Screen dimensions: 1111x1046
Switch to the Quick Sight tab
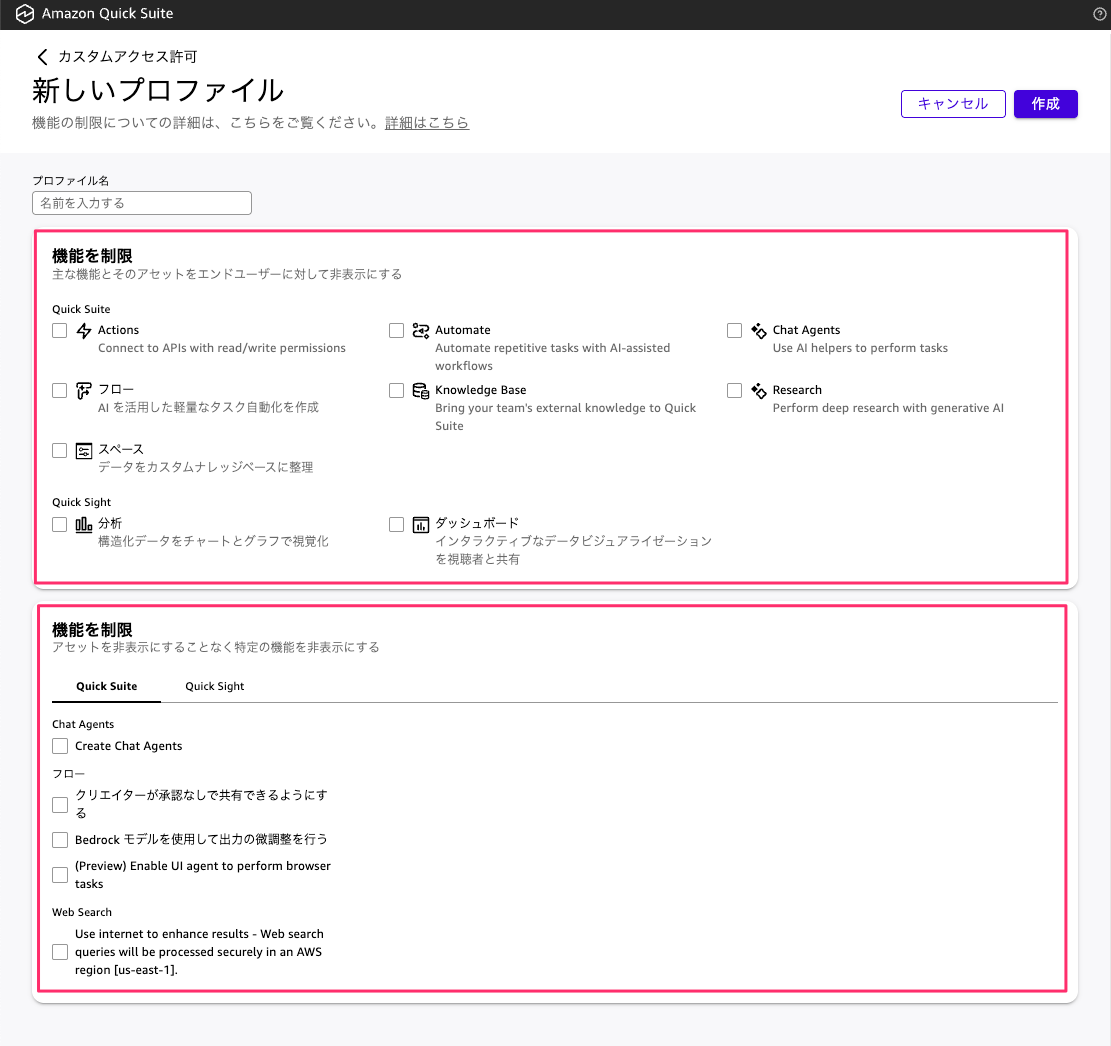coord(215,686)
